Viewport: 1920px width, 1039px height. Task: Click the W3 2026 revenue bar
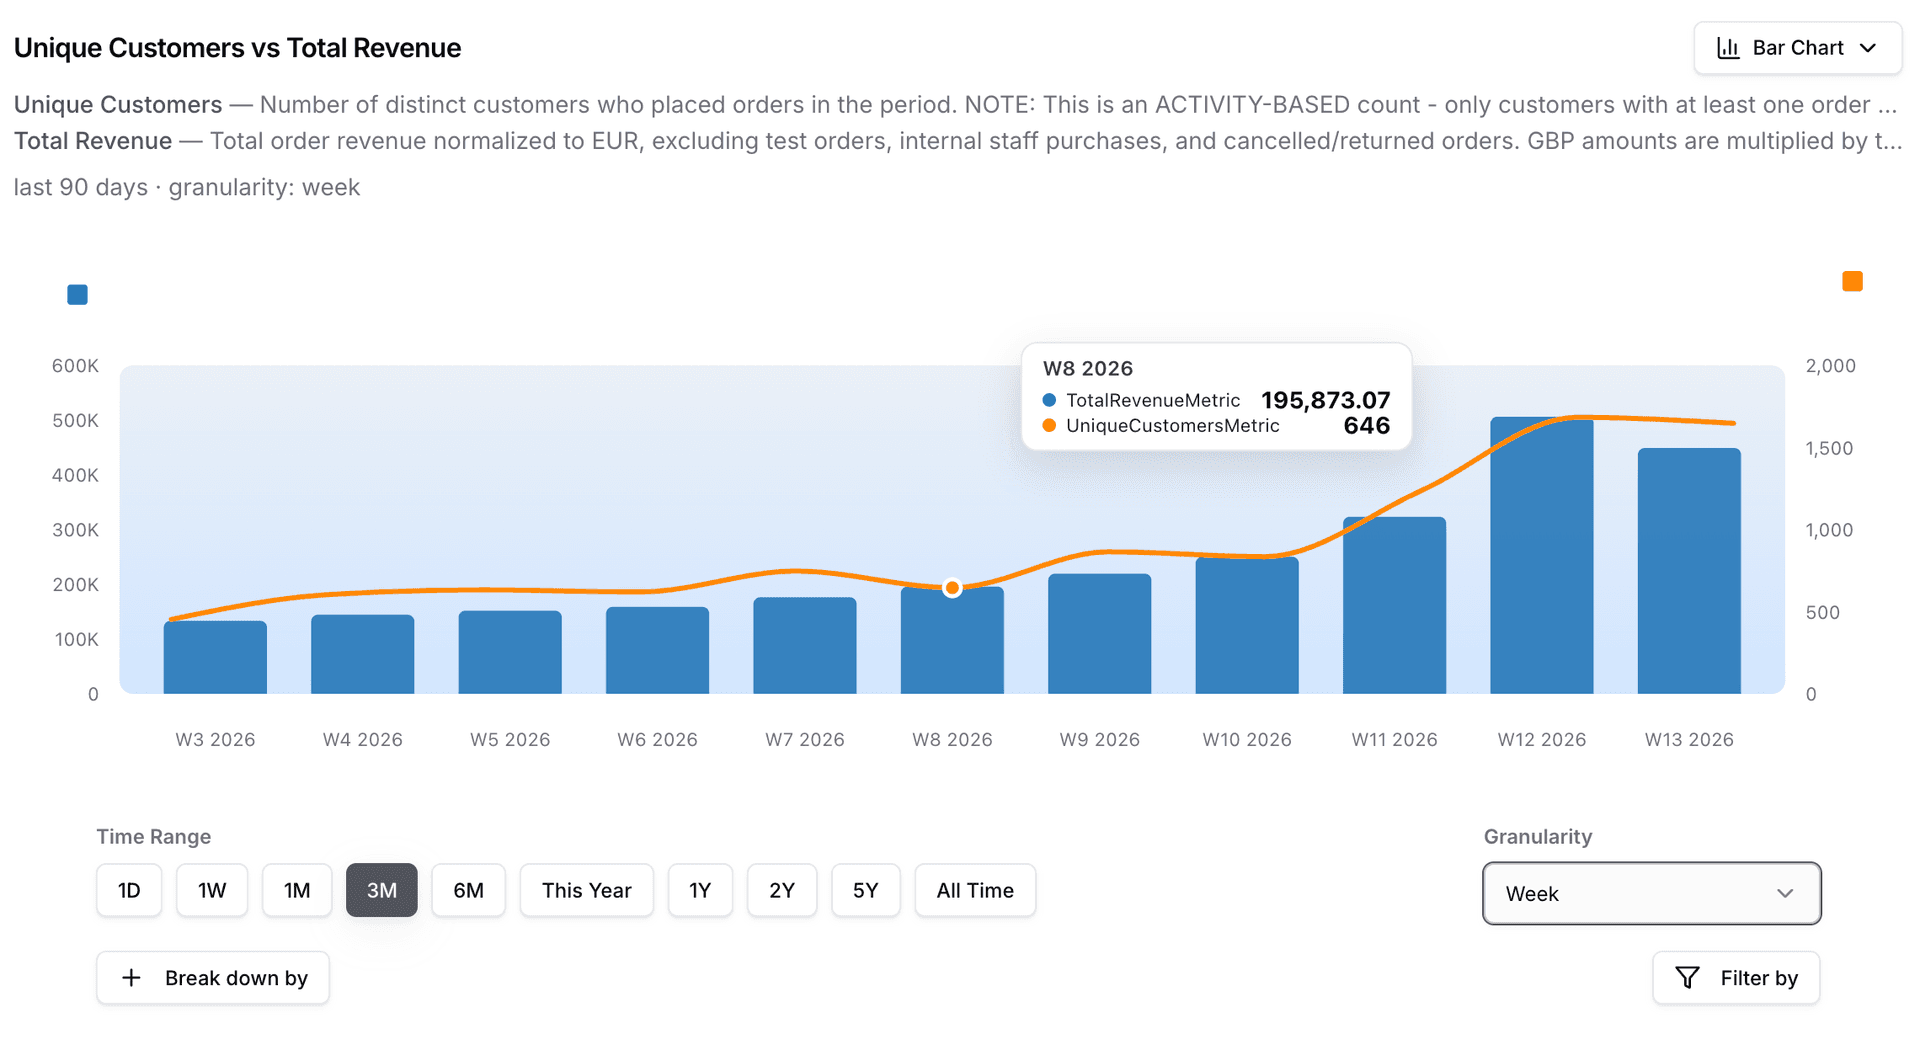215,658
